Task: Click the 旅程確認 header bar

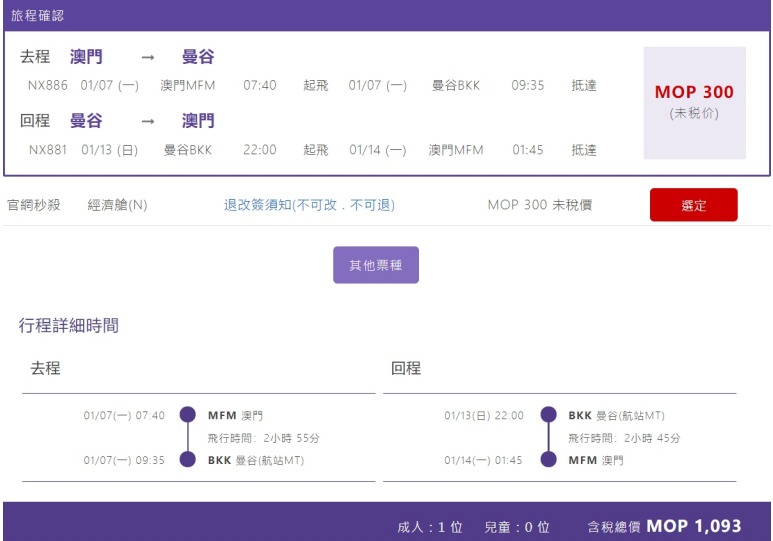Action: tap(386, 15)
